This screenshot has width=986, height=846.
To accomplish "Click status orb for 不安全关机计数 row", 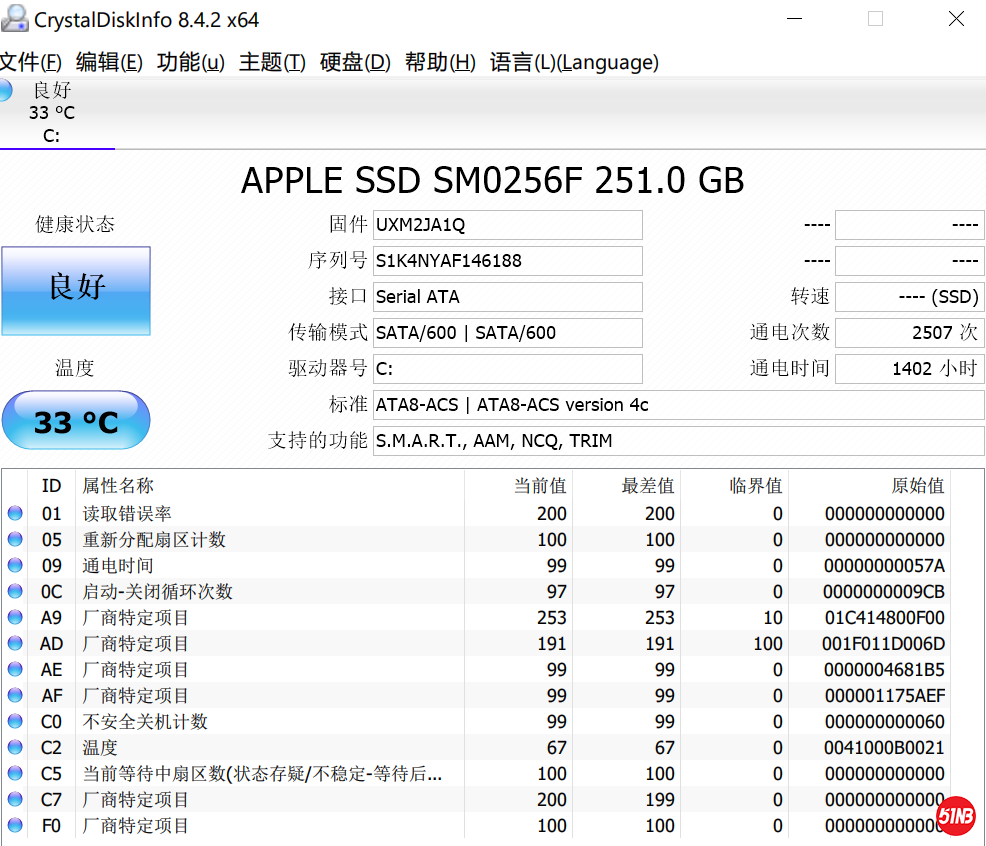I will point(15,722).
